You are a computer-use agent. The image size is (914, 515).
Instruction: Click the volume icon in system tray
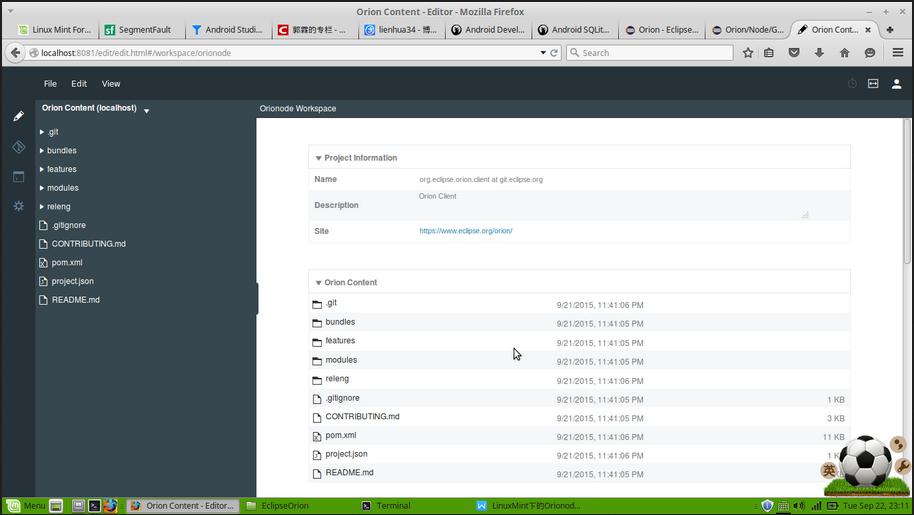pyautogui.click(x=799, y=506)
